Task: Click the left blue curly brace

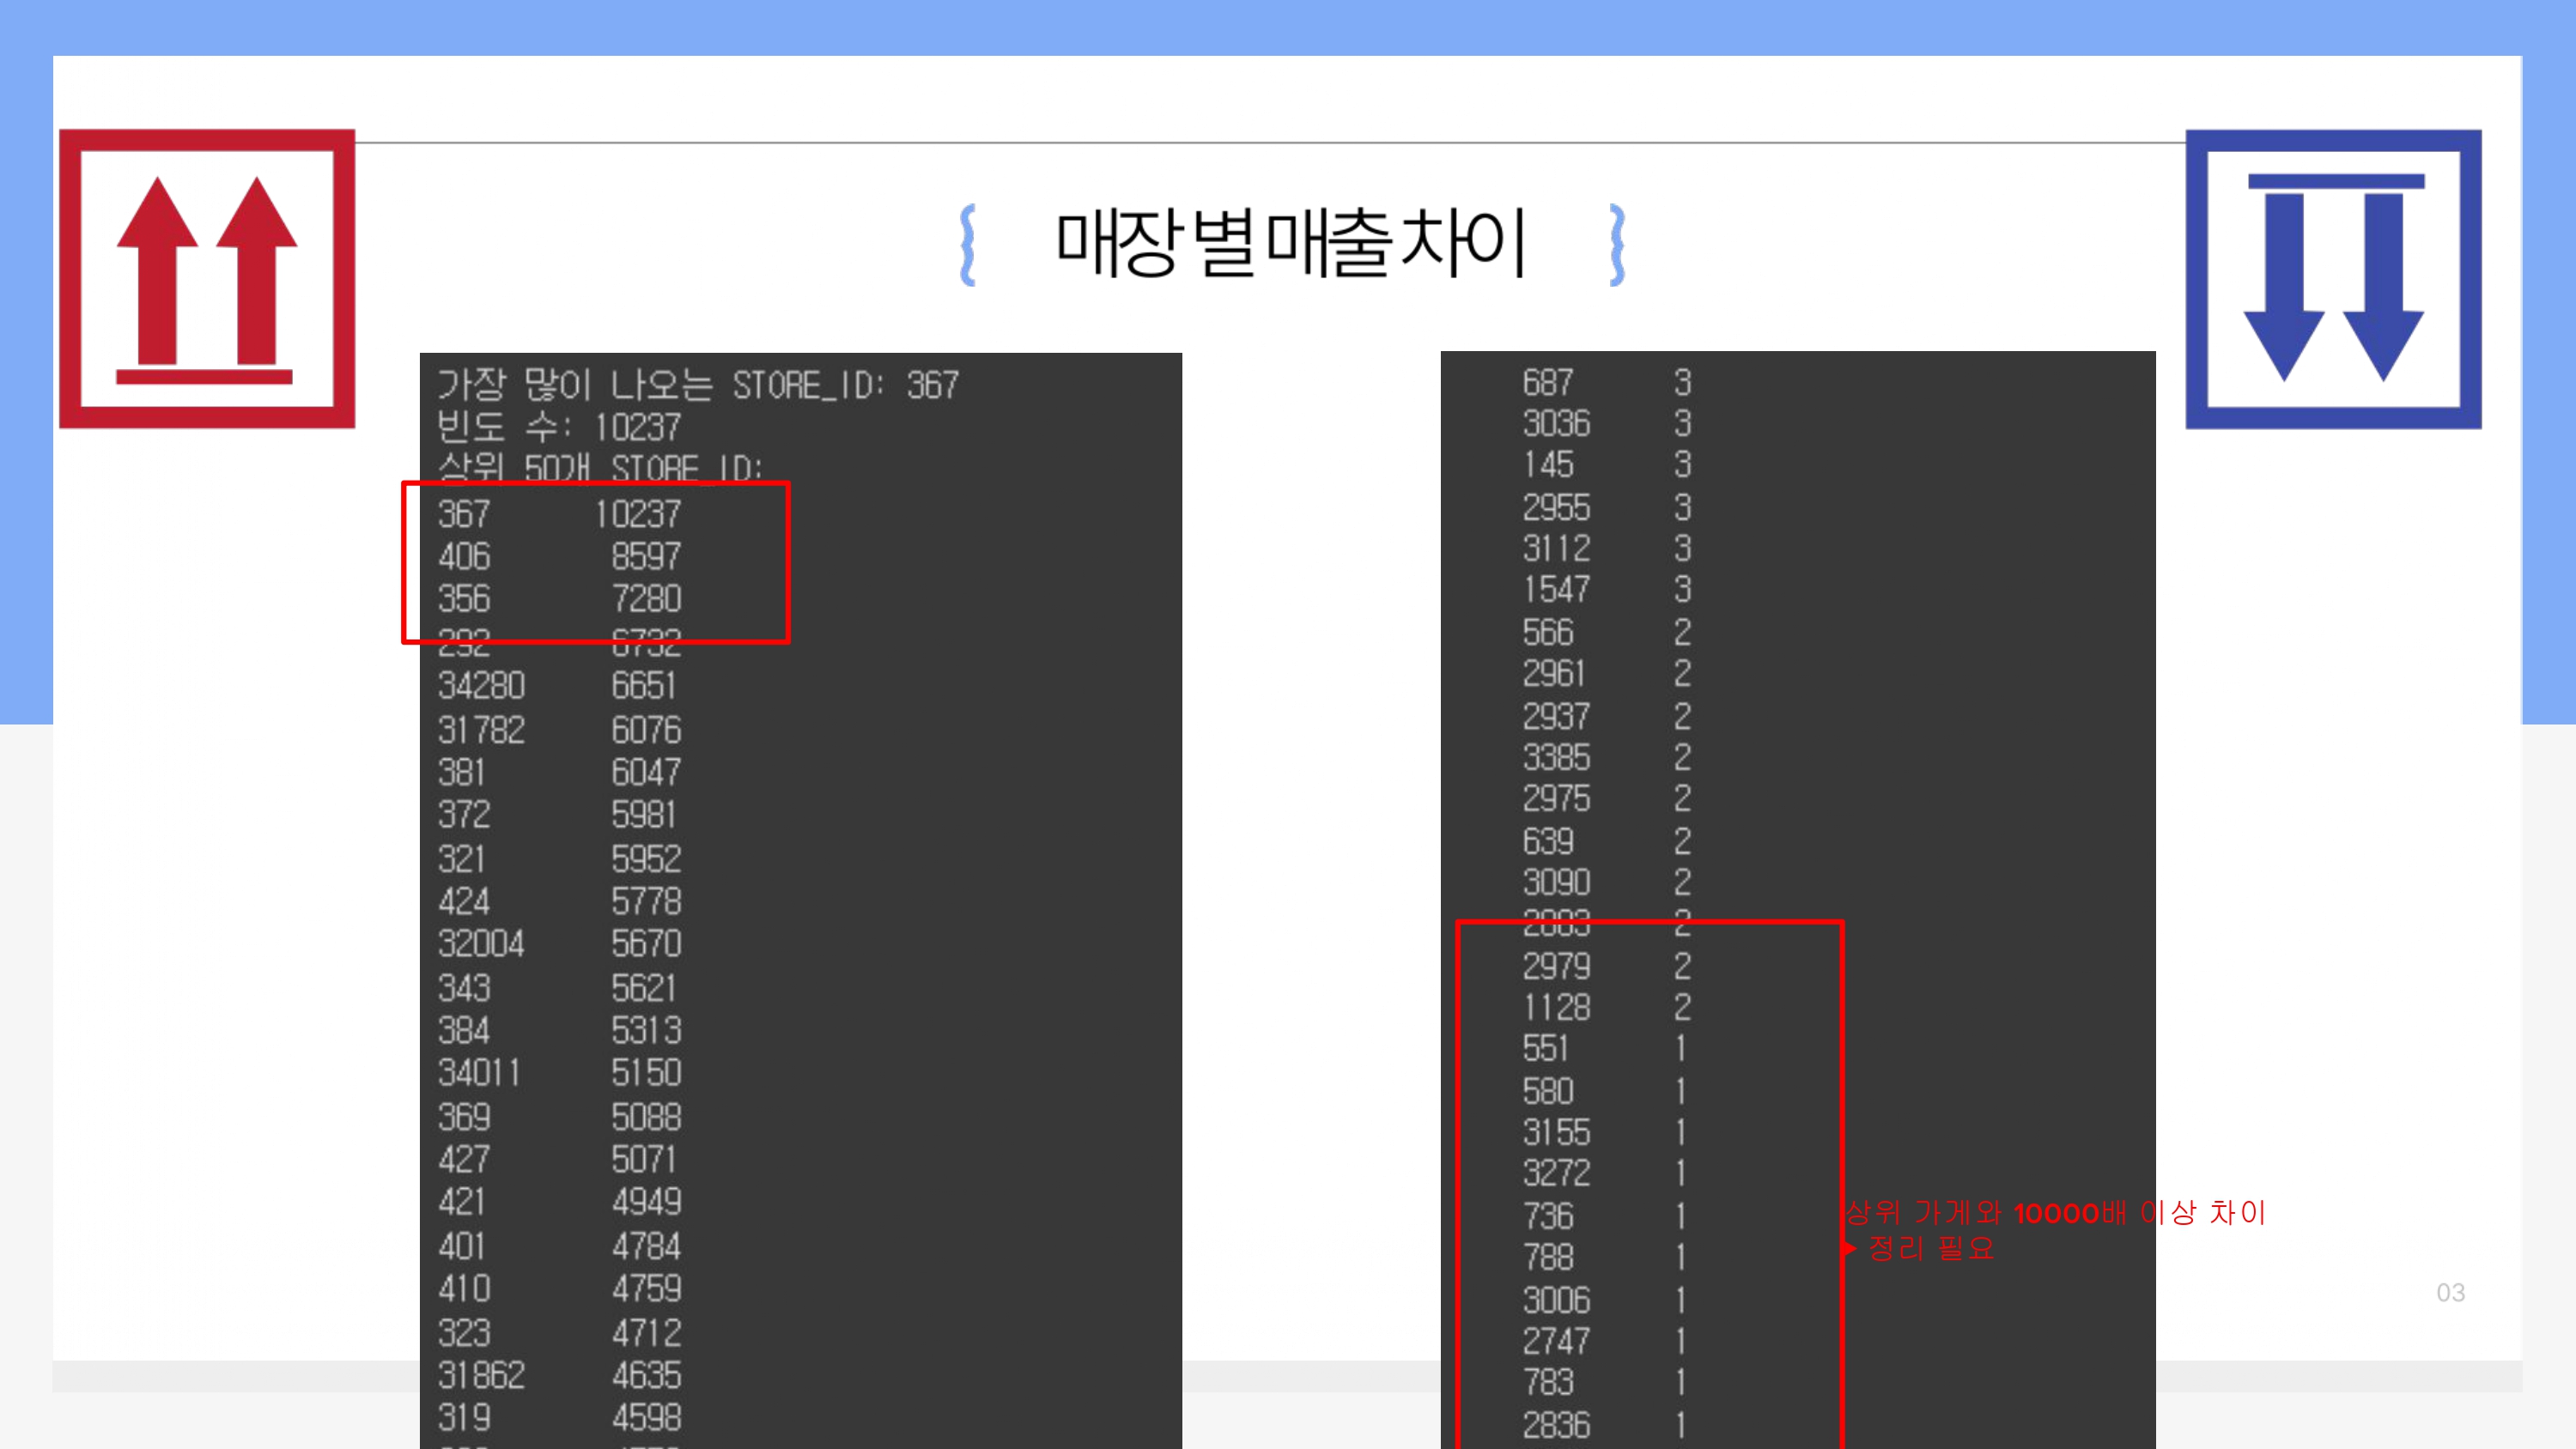Action: pos(967,245)
